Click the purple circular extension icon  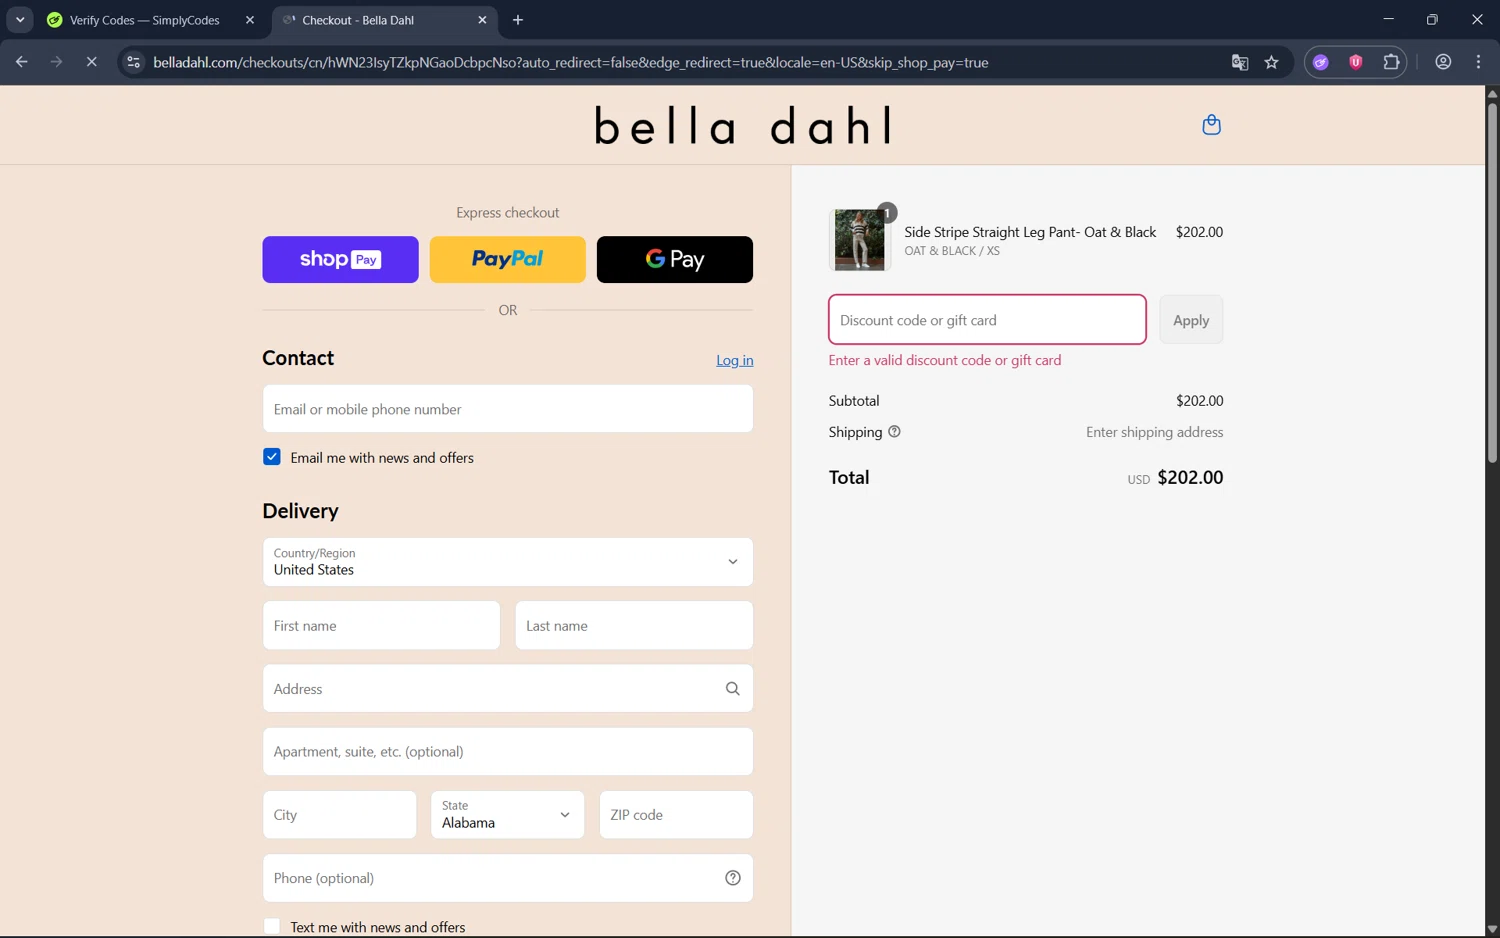tap(1321, 62)
